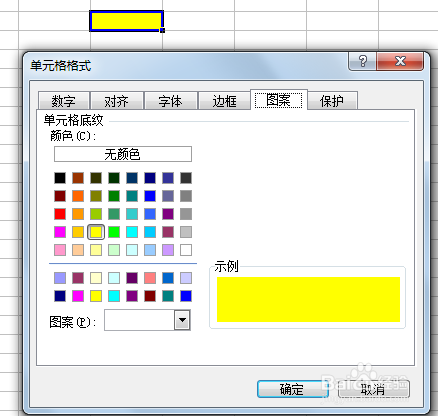Pick the magenta swatch in the fourth main row

60,232
